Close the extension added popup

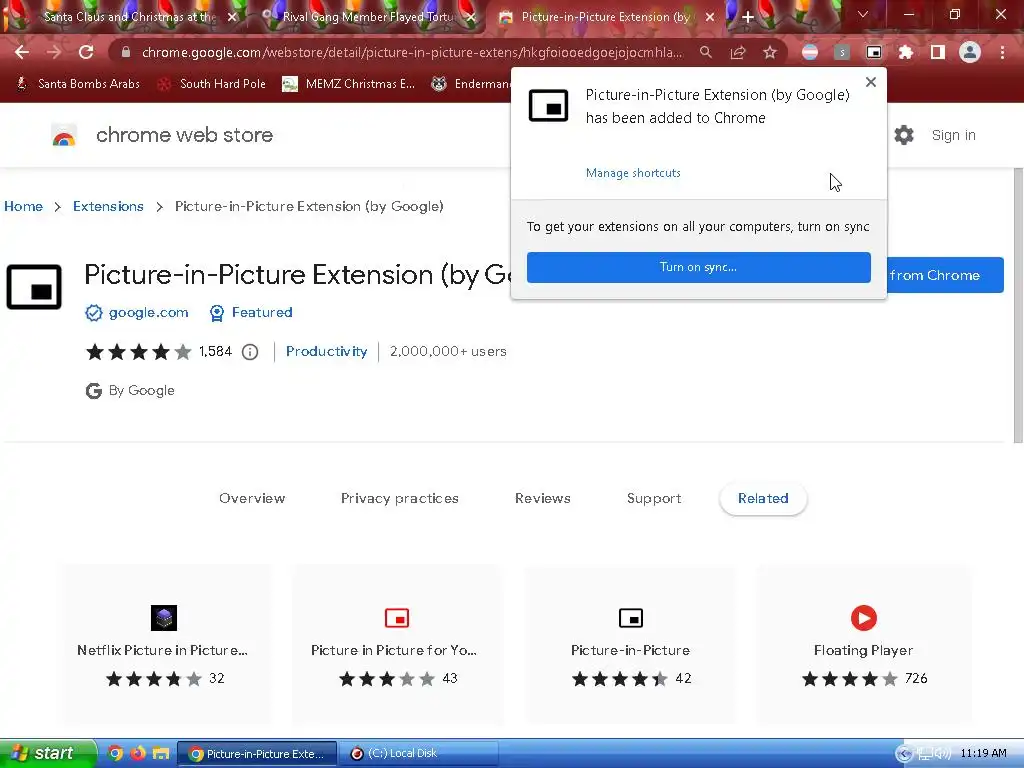(x=871, y=82)
